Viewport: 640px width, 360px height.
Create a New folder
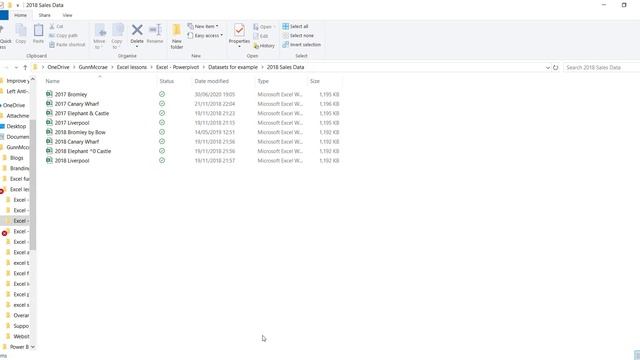click(x=177, y=36)
